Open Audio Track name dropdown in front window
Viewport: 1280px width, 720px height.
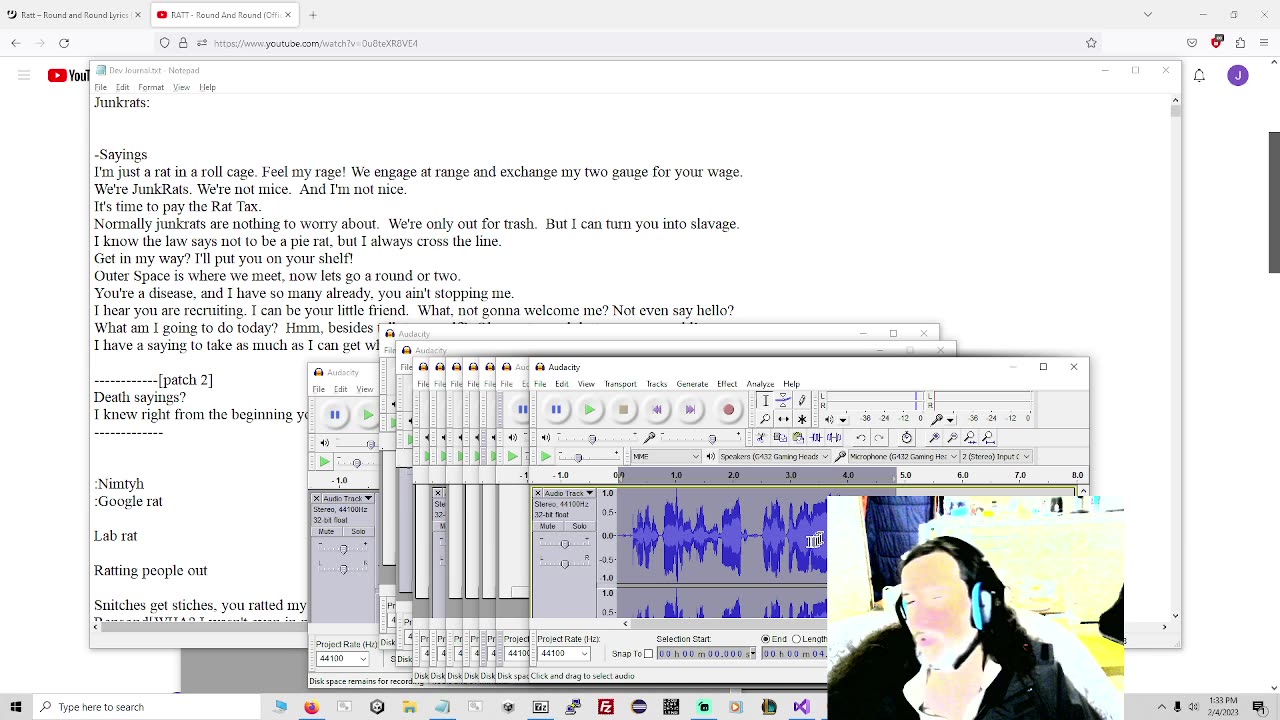click(x=569, y=493)
